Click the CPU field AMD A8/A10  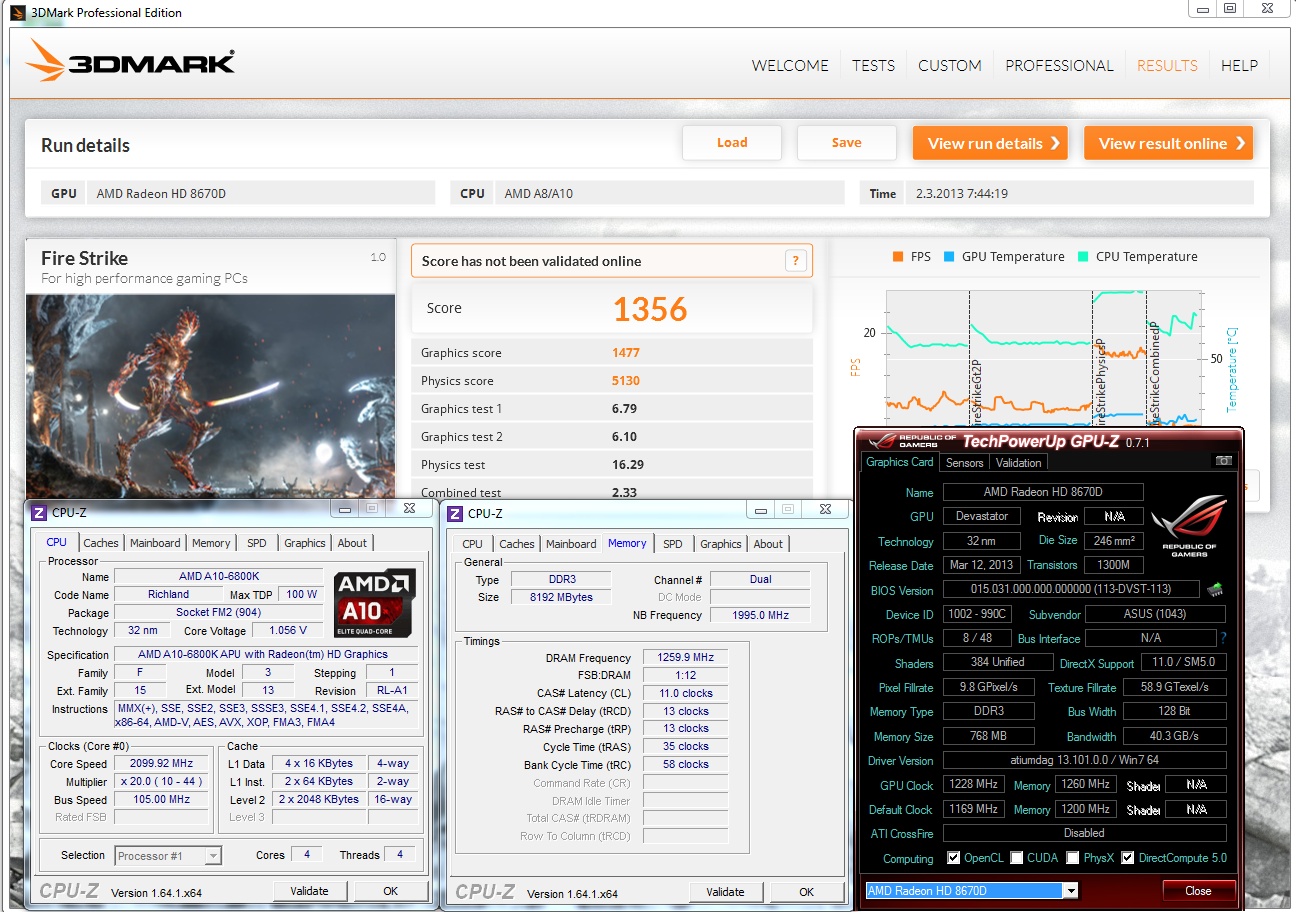(670, 194)
